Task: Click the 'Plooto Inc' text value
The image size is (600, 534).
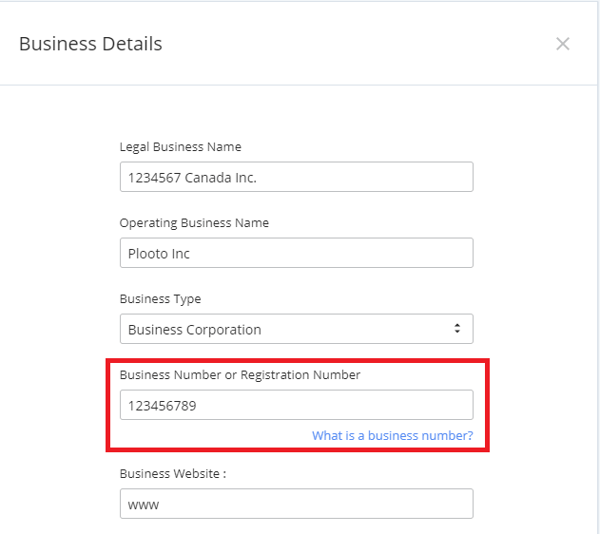Action: point(158,254)
